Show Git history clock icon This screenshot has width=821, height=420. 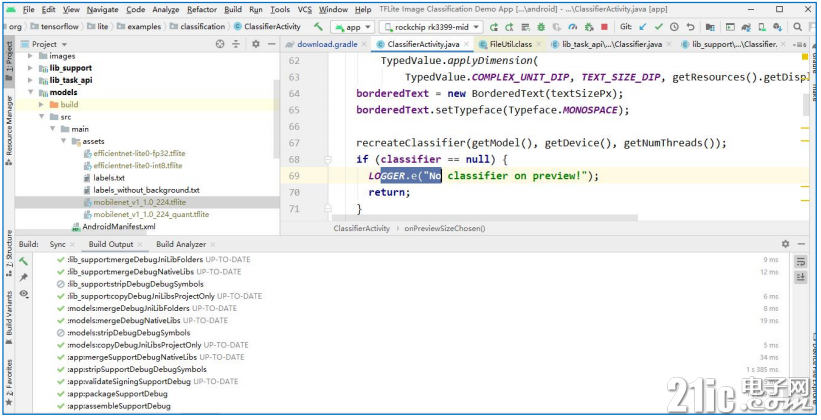(674, 27)
